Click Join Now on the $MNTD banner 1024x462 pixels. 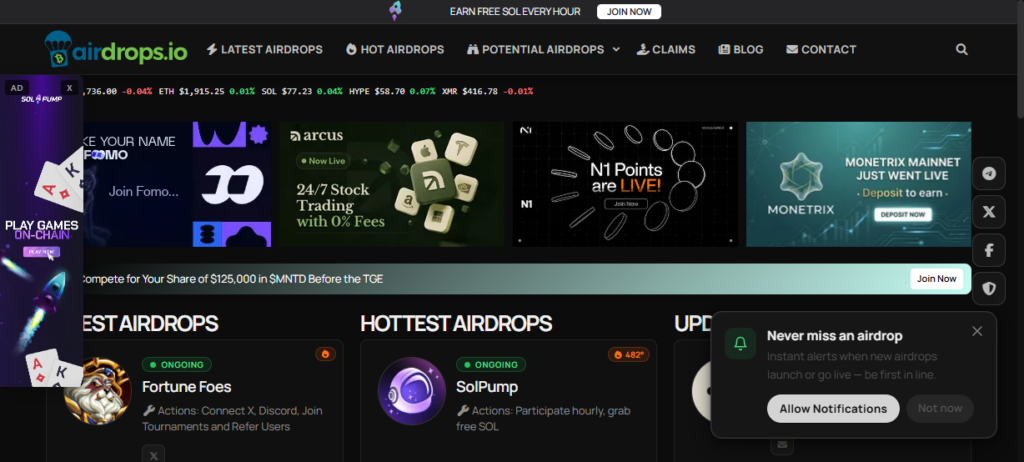(936, 279)
